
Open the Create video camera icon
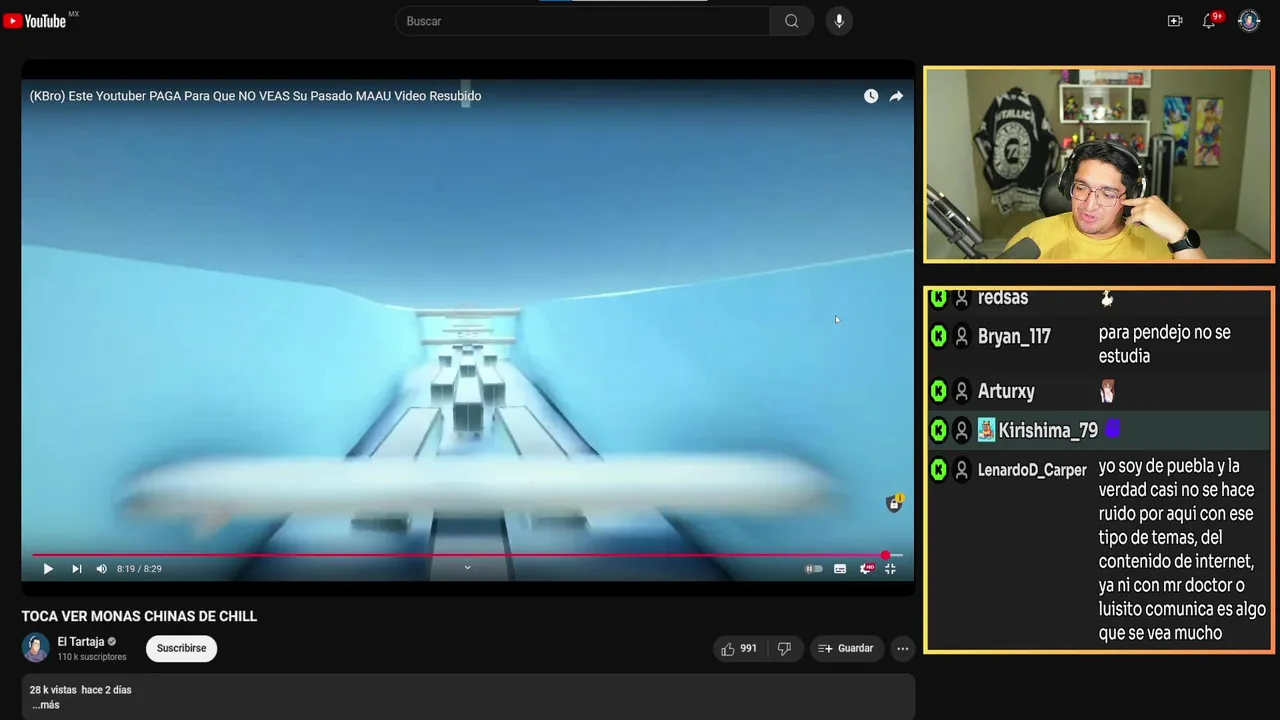[x=1175, y=21]
